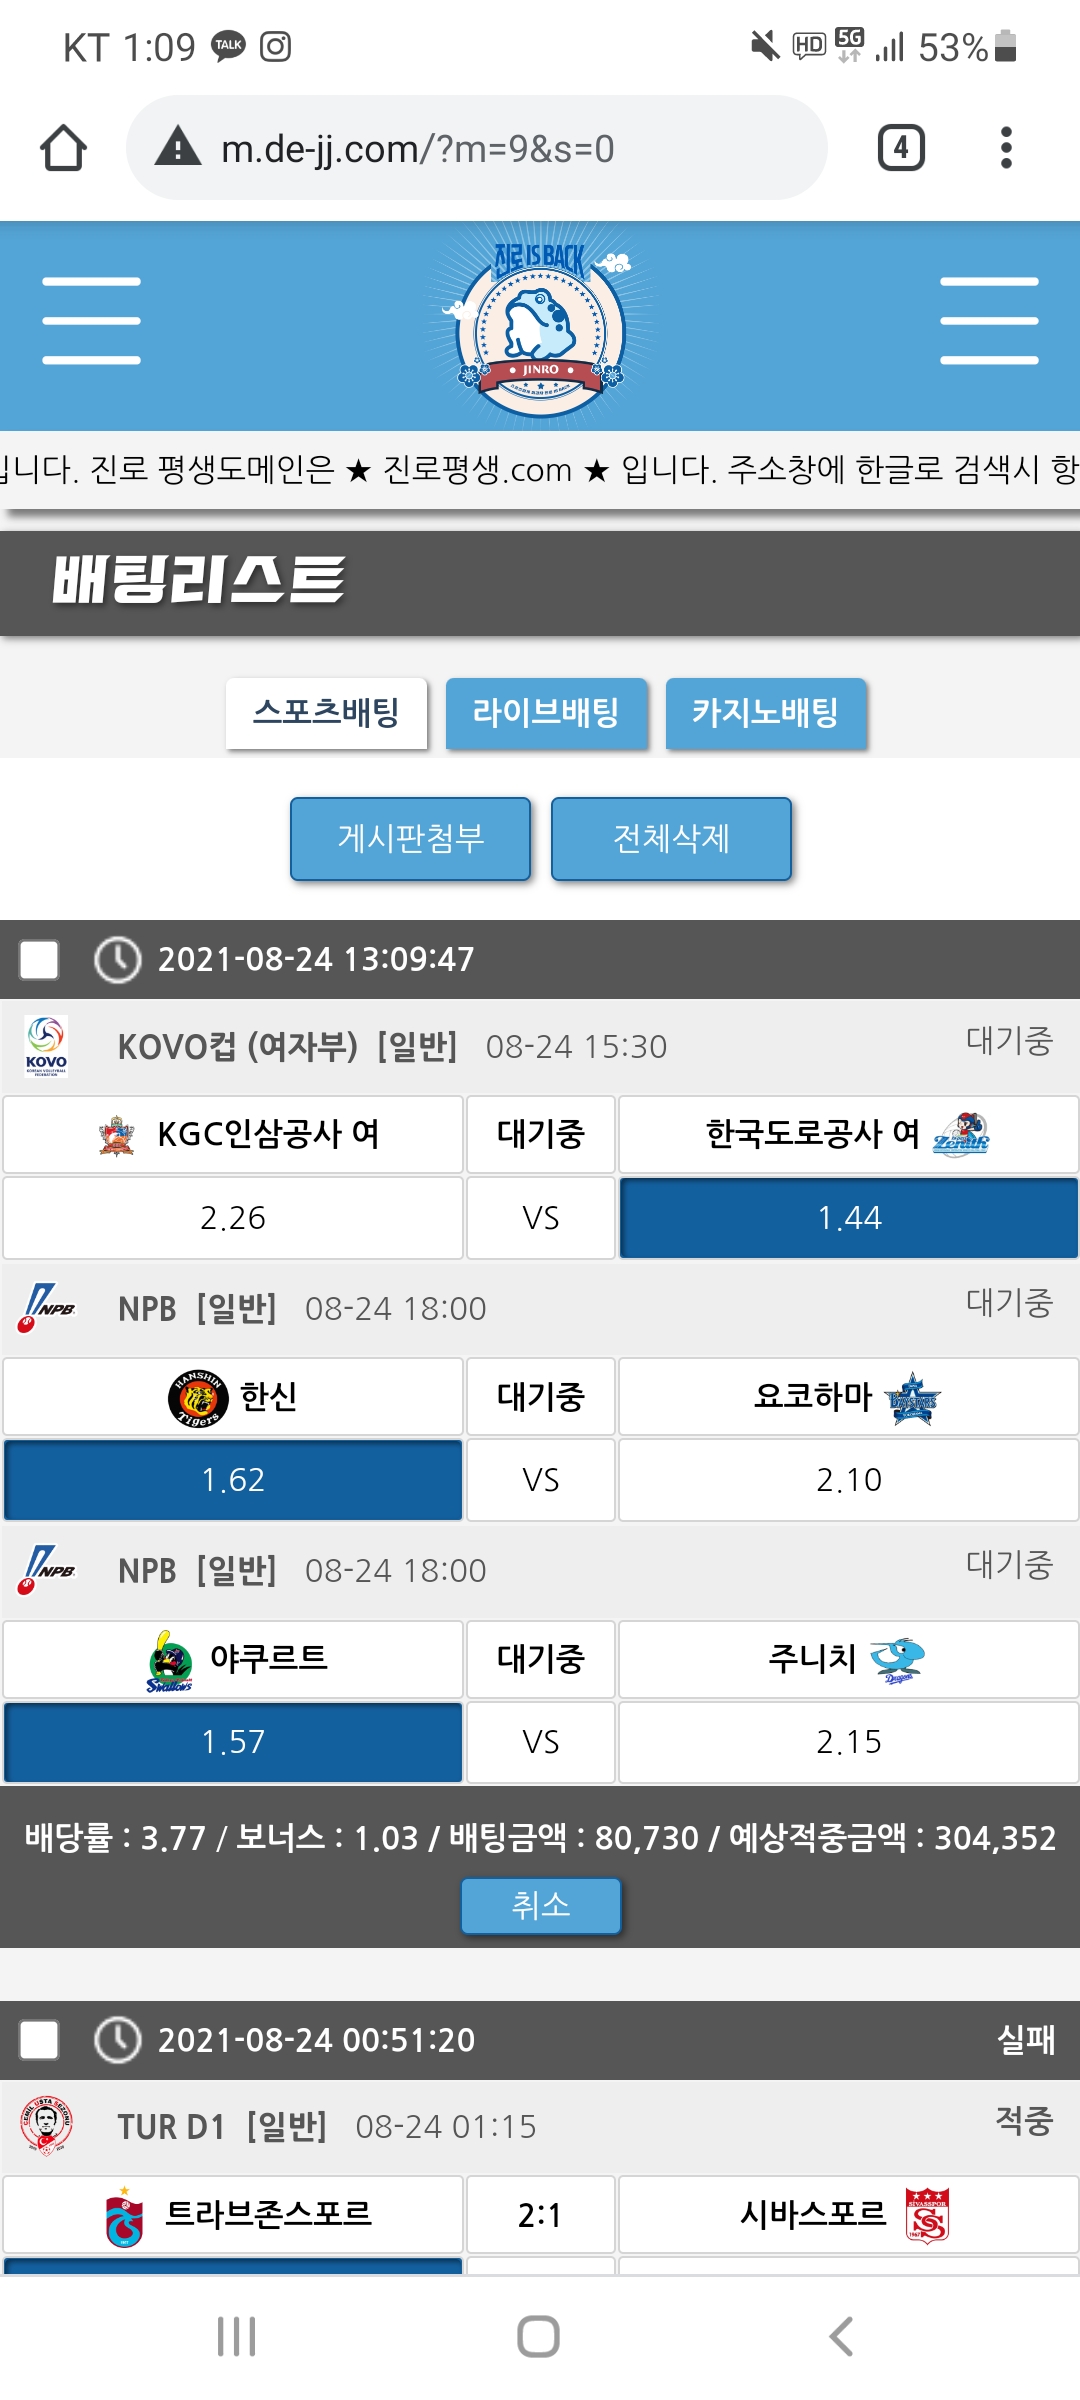Switch to the 스포츠배팅 tab
Viewport: 1080px width, 2400px height.
point(326,713)
